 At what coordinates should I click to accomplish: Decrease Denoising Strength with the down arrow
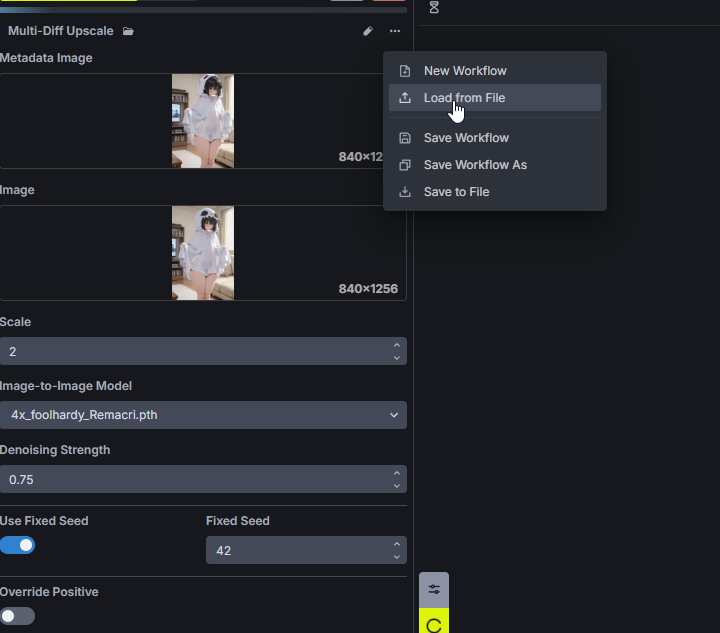pyautogui.click(x=397, y=486)
